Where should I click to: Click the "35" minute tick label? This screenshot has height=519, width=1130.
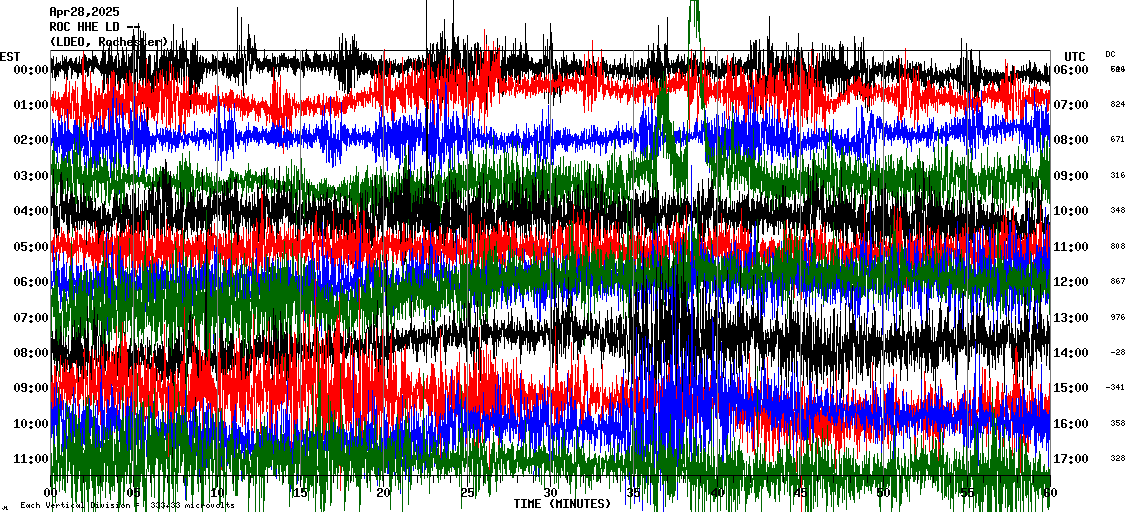click(x=633, y=493)
